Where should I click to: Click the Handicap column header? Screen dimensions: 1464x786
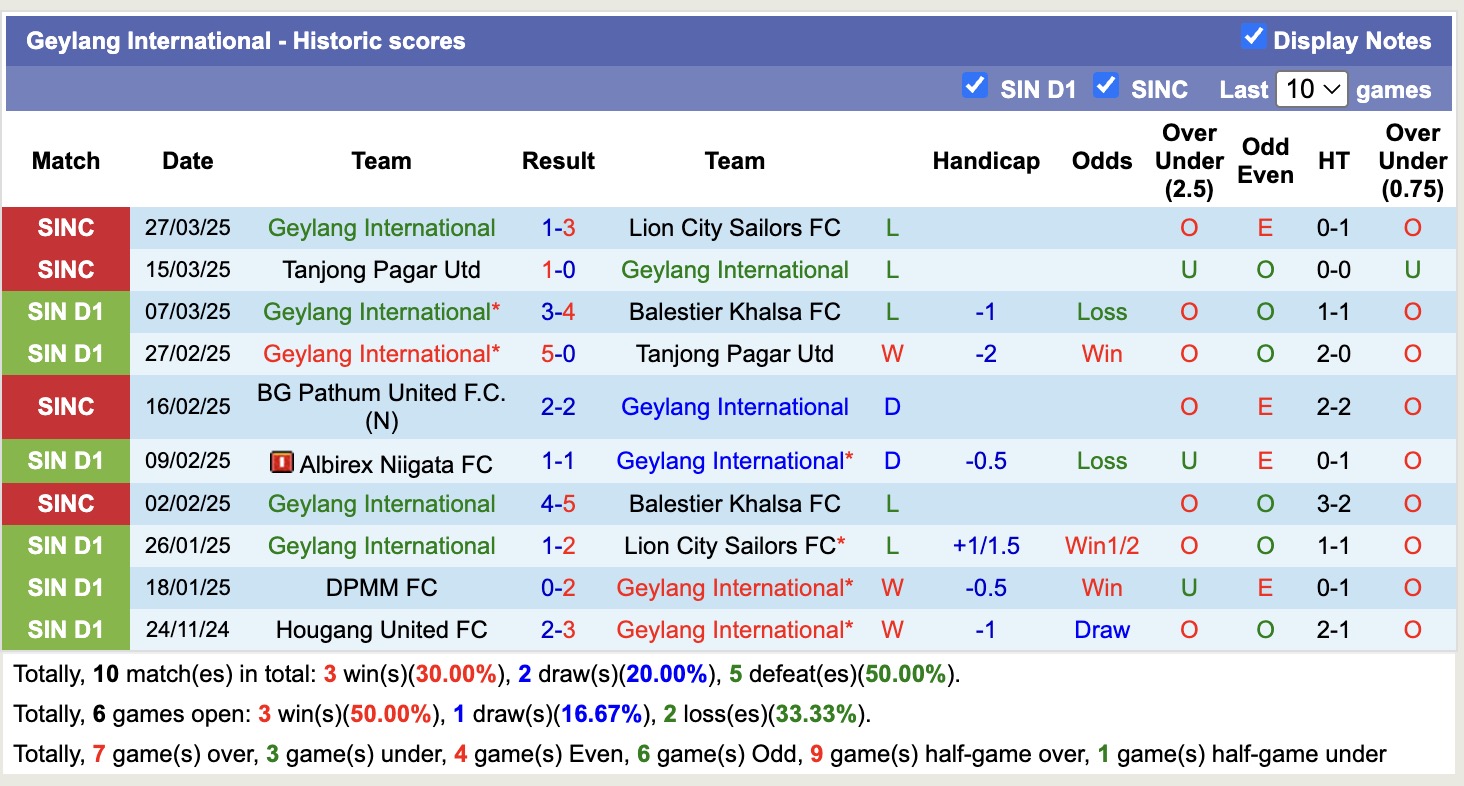click(x=985, y=161)
